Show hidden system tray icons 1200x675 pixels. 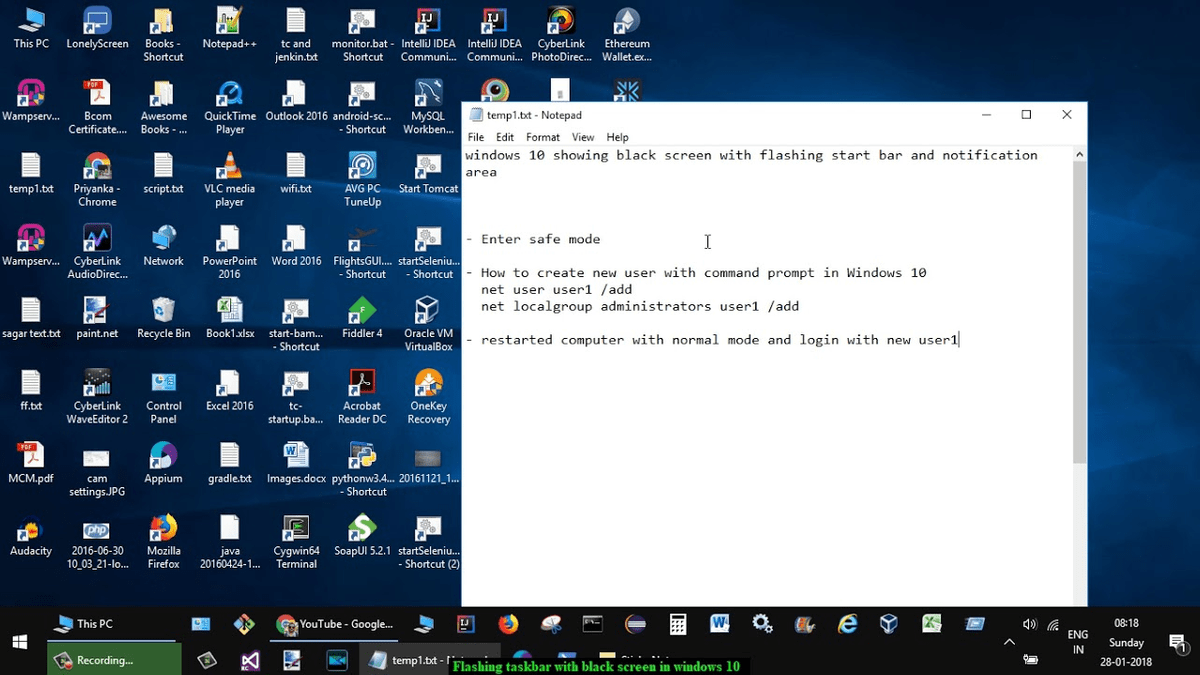1009,642
